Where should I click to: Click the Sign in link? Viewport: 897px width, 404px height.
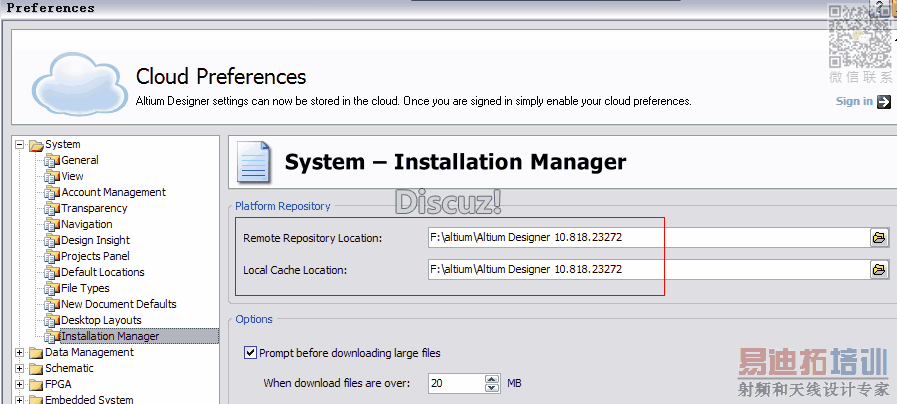coord(854,101)
